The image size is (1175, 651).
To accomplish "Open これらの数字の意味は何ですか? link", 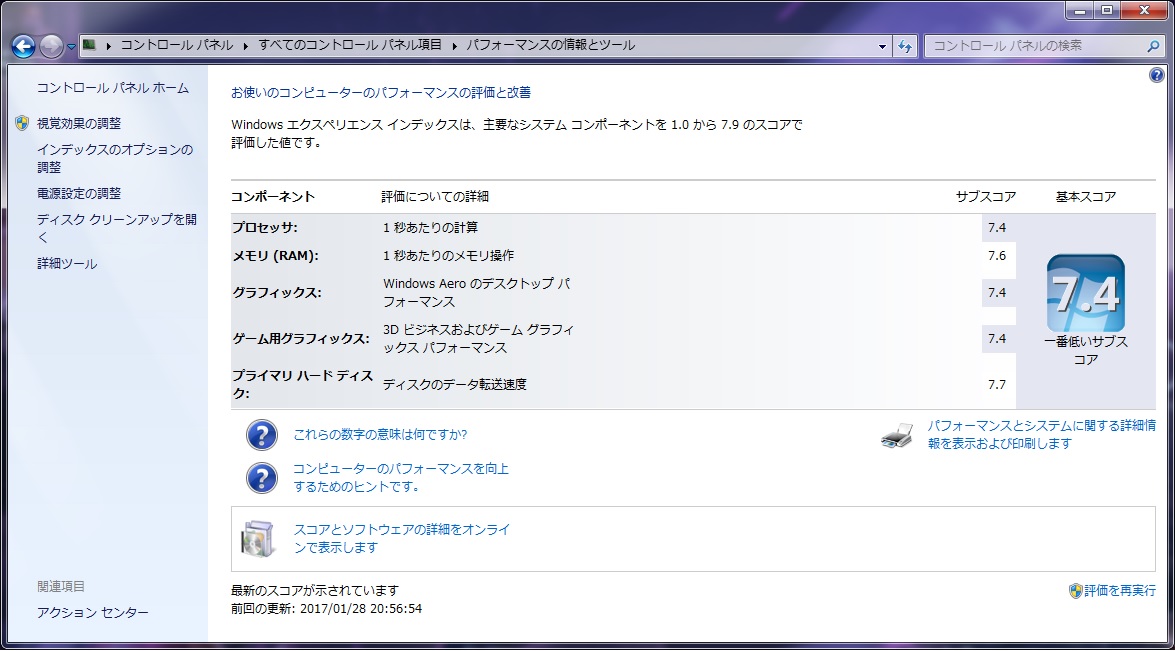I will tap(380, 434).
